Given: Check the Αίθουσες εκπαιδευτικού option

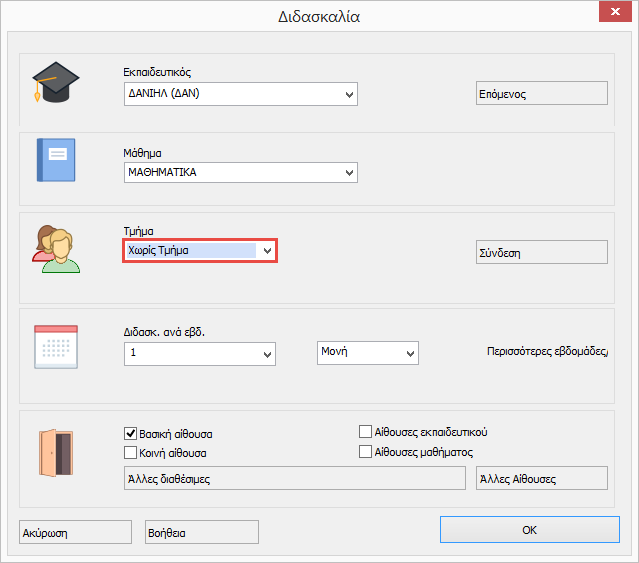Looking at the screenshot, I should 366,432.
